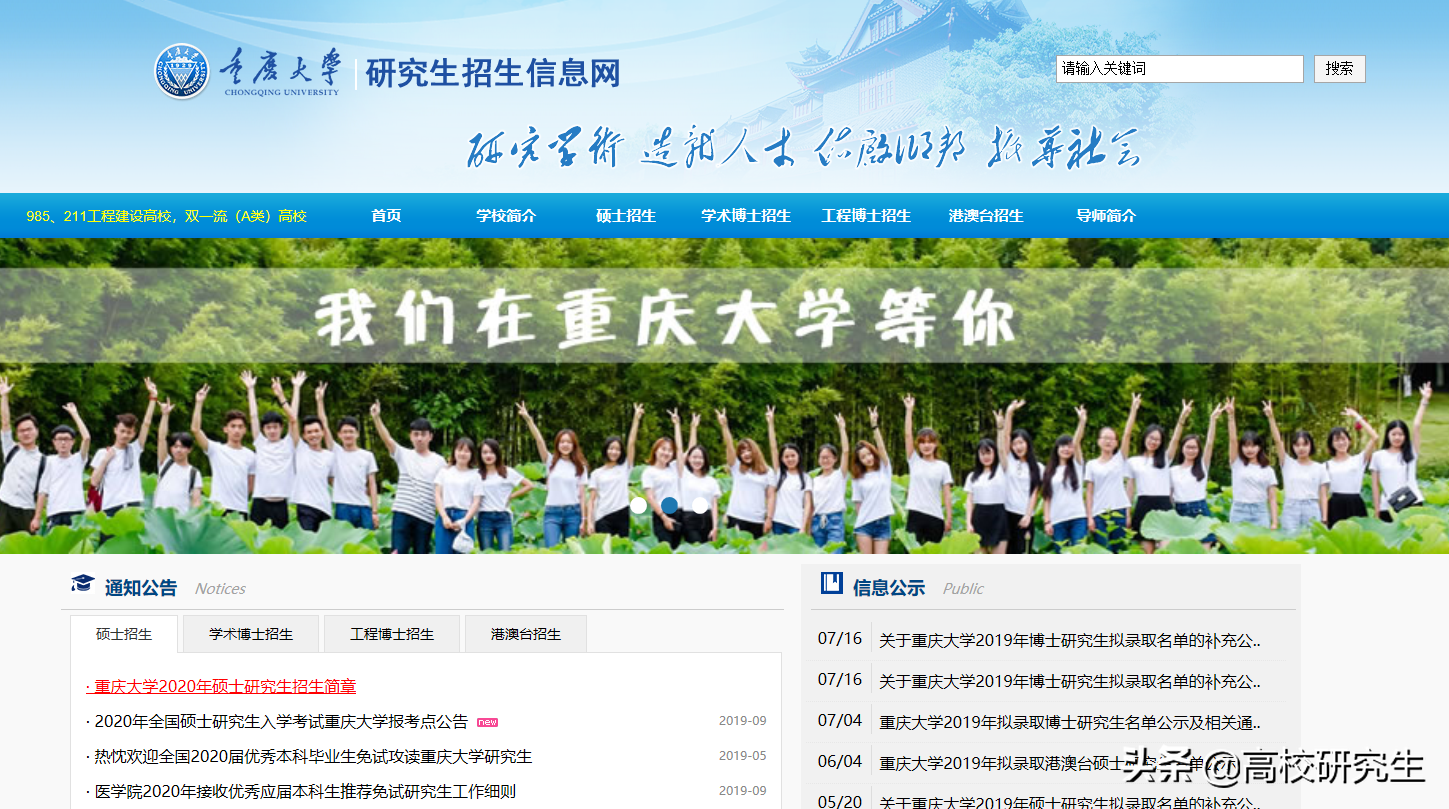Select the third carousel dot indicator

click(700, 505)
